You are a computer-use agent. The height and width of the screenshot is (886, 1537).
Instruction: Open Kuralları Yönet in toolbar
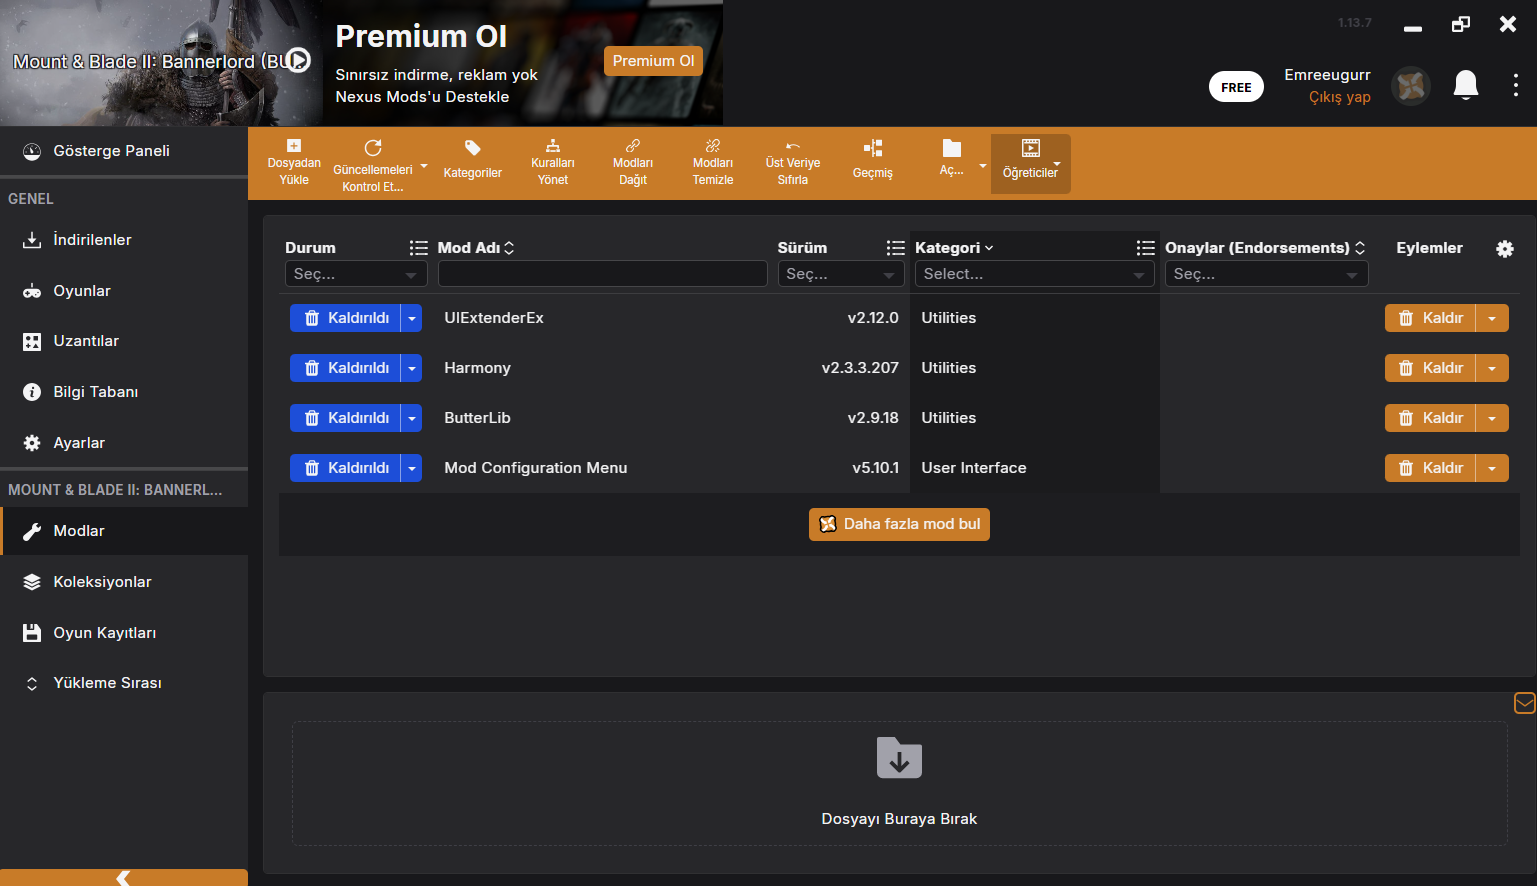(553, 146)
